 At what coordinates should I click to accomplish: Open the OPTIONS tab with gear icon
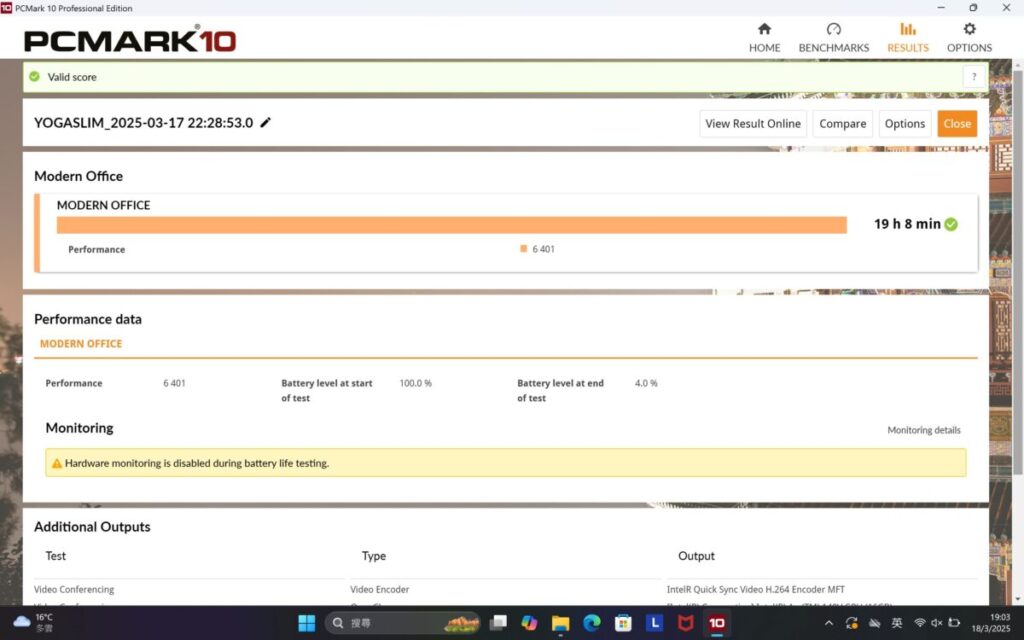tap(969, 37)
